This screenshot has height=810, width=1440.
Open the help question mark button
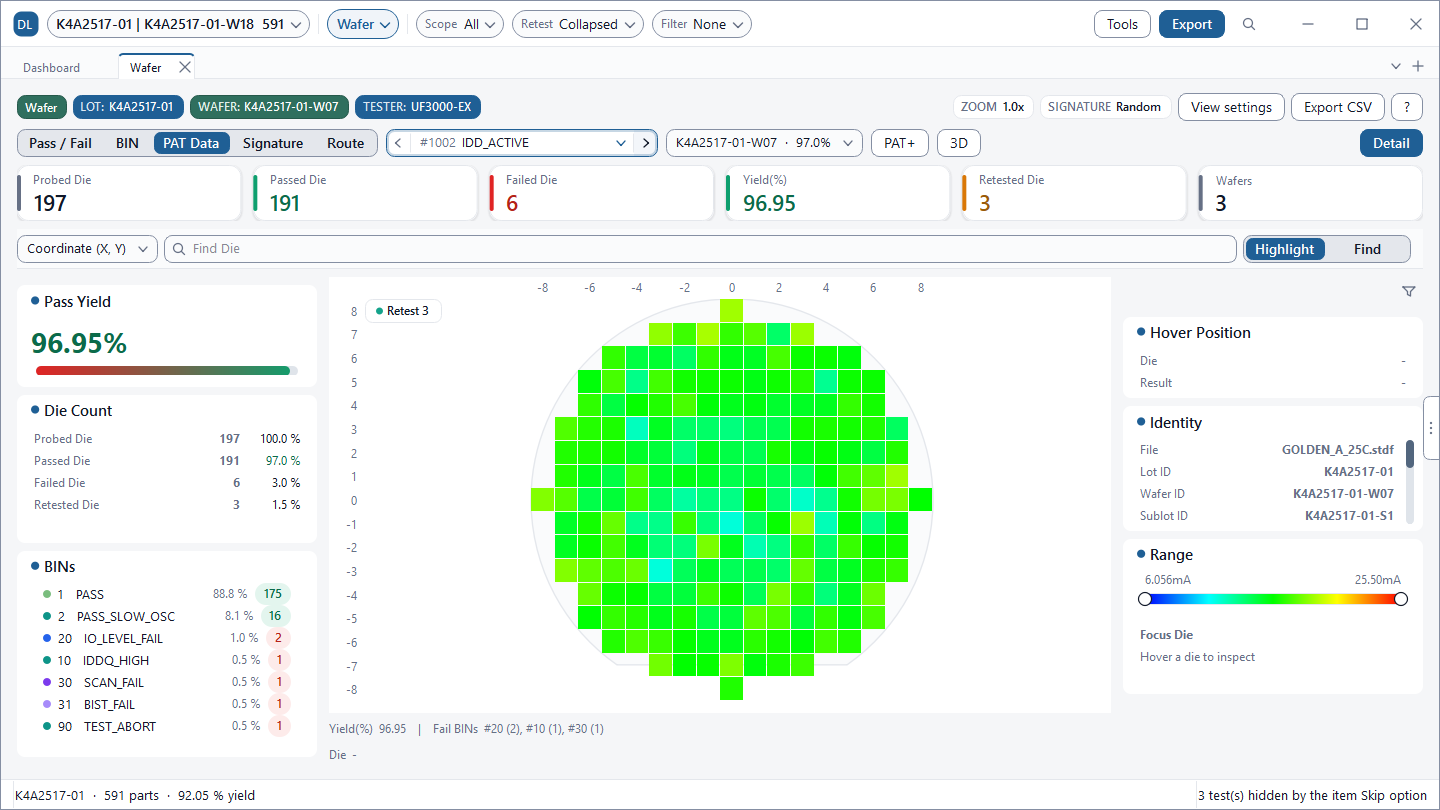(1407, 107)
